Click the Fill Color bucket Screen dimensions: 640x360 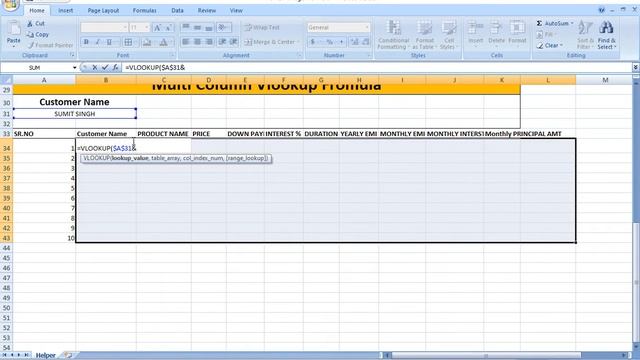[147, 42]
